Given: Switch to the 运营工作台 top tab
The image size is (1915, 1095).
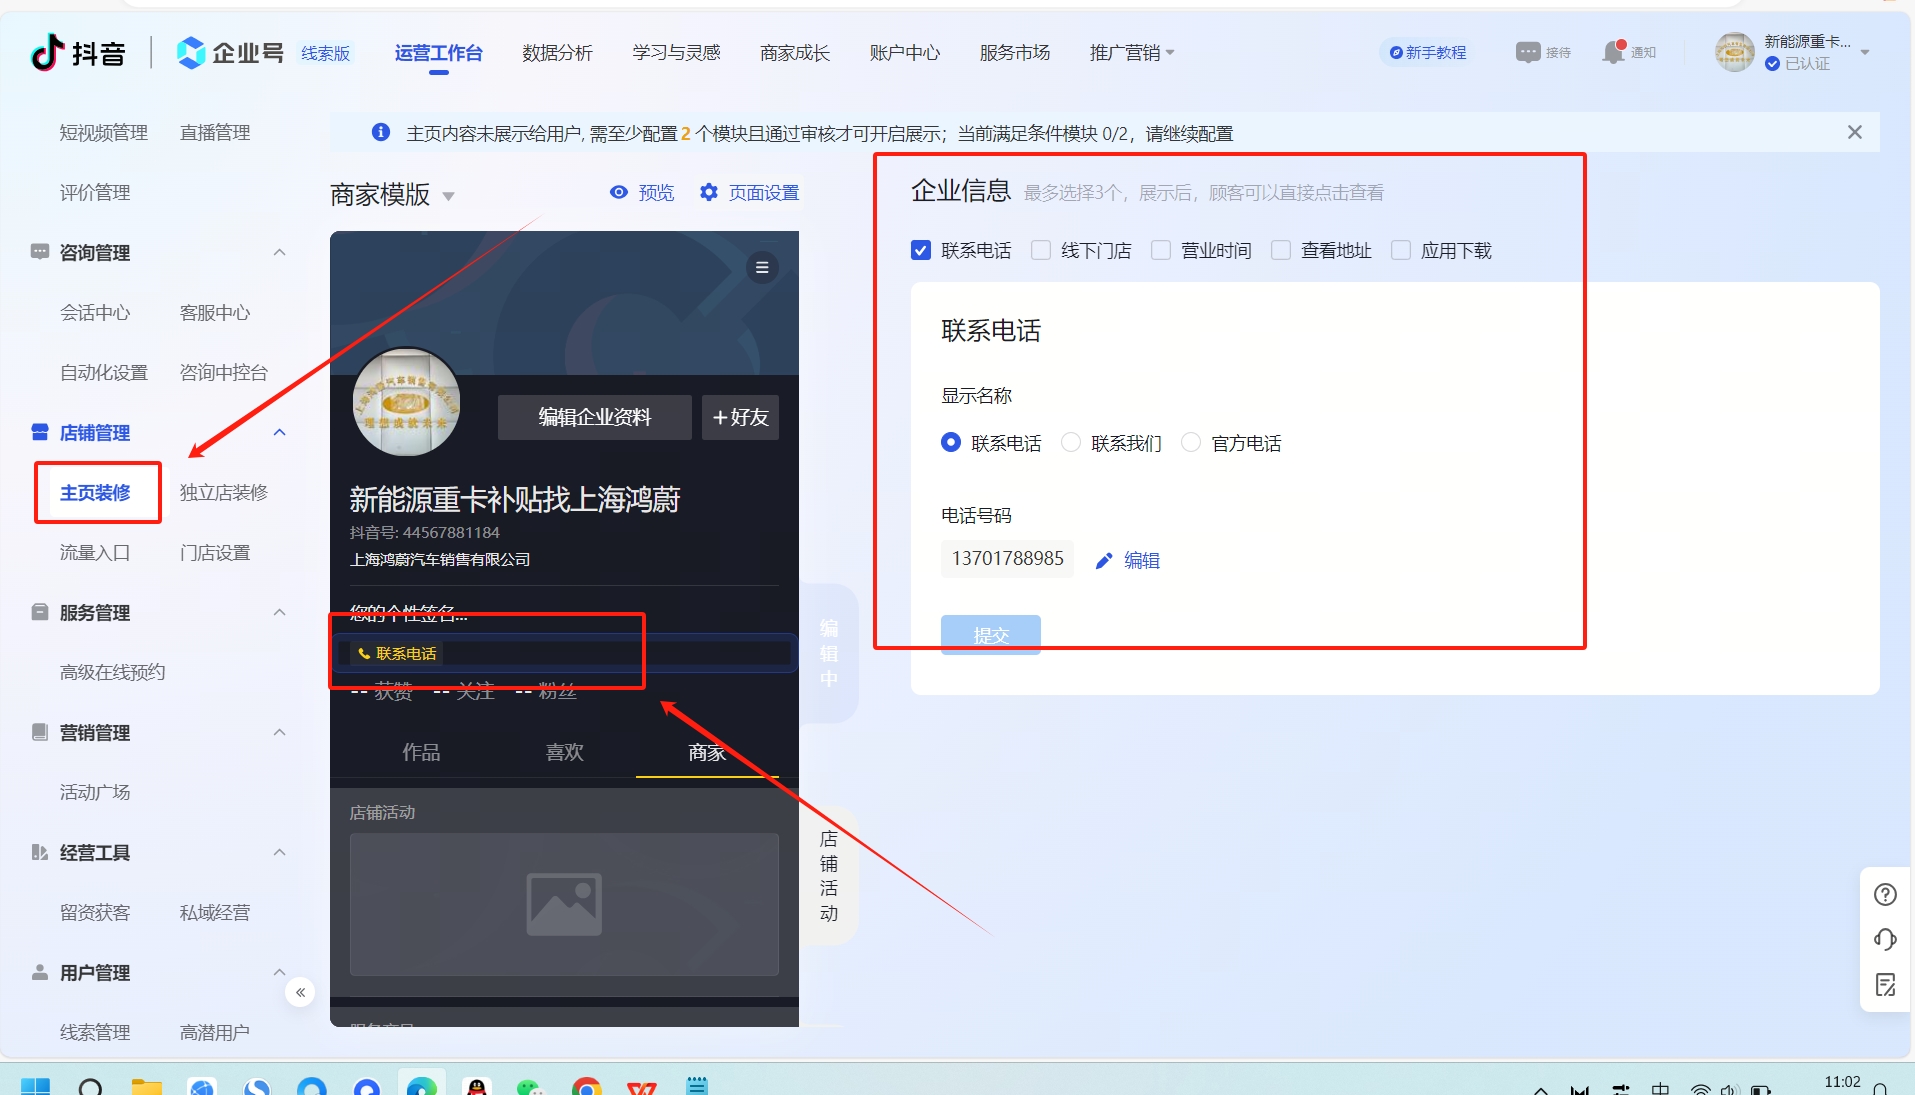Looking at the screenshot, I should coord(438,53).
